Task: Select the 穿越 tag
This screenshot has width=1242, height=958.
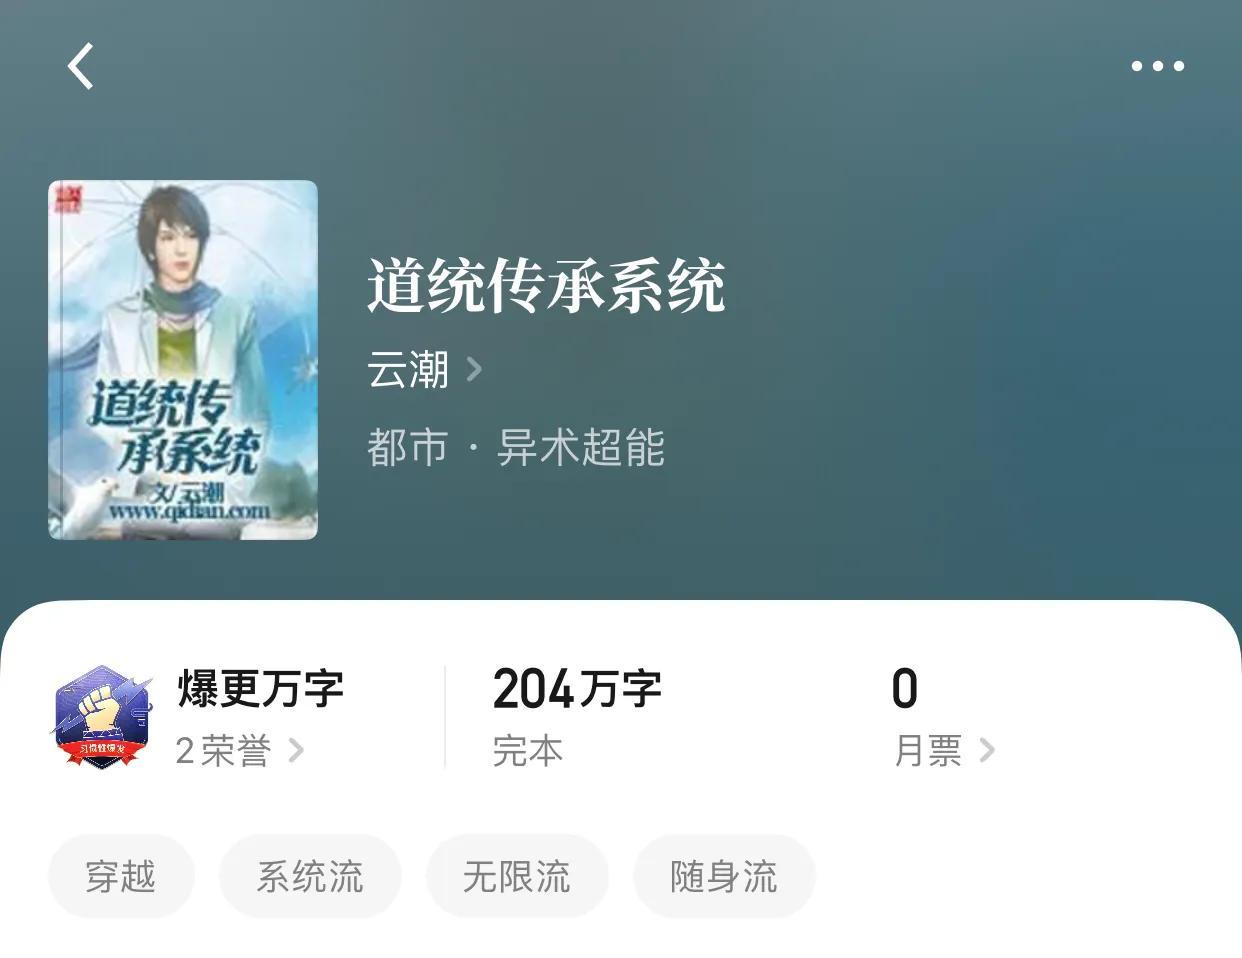Action: pyautogui.click(x=121, y=876)
